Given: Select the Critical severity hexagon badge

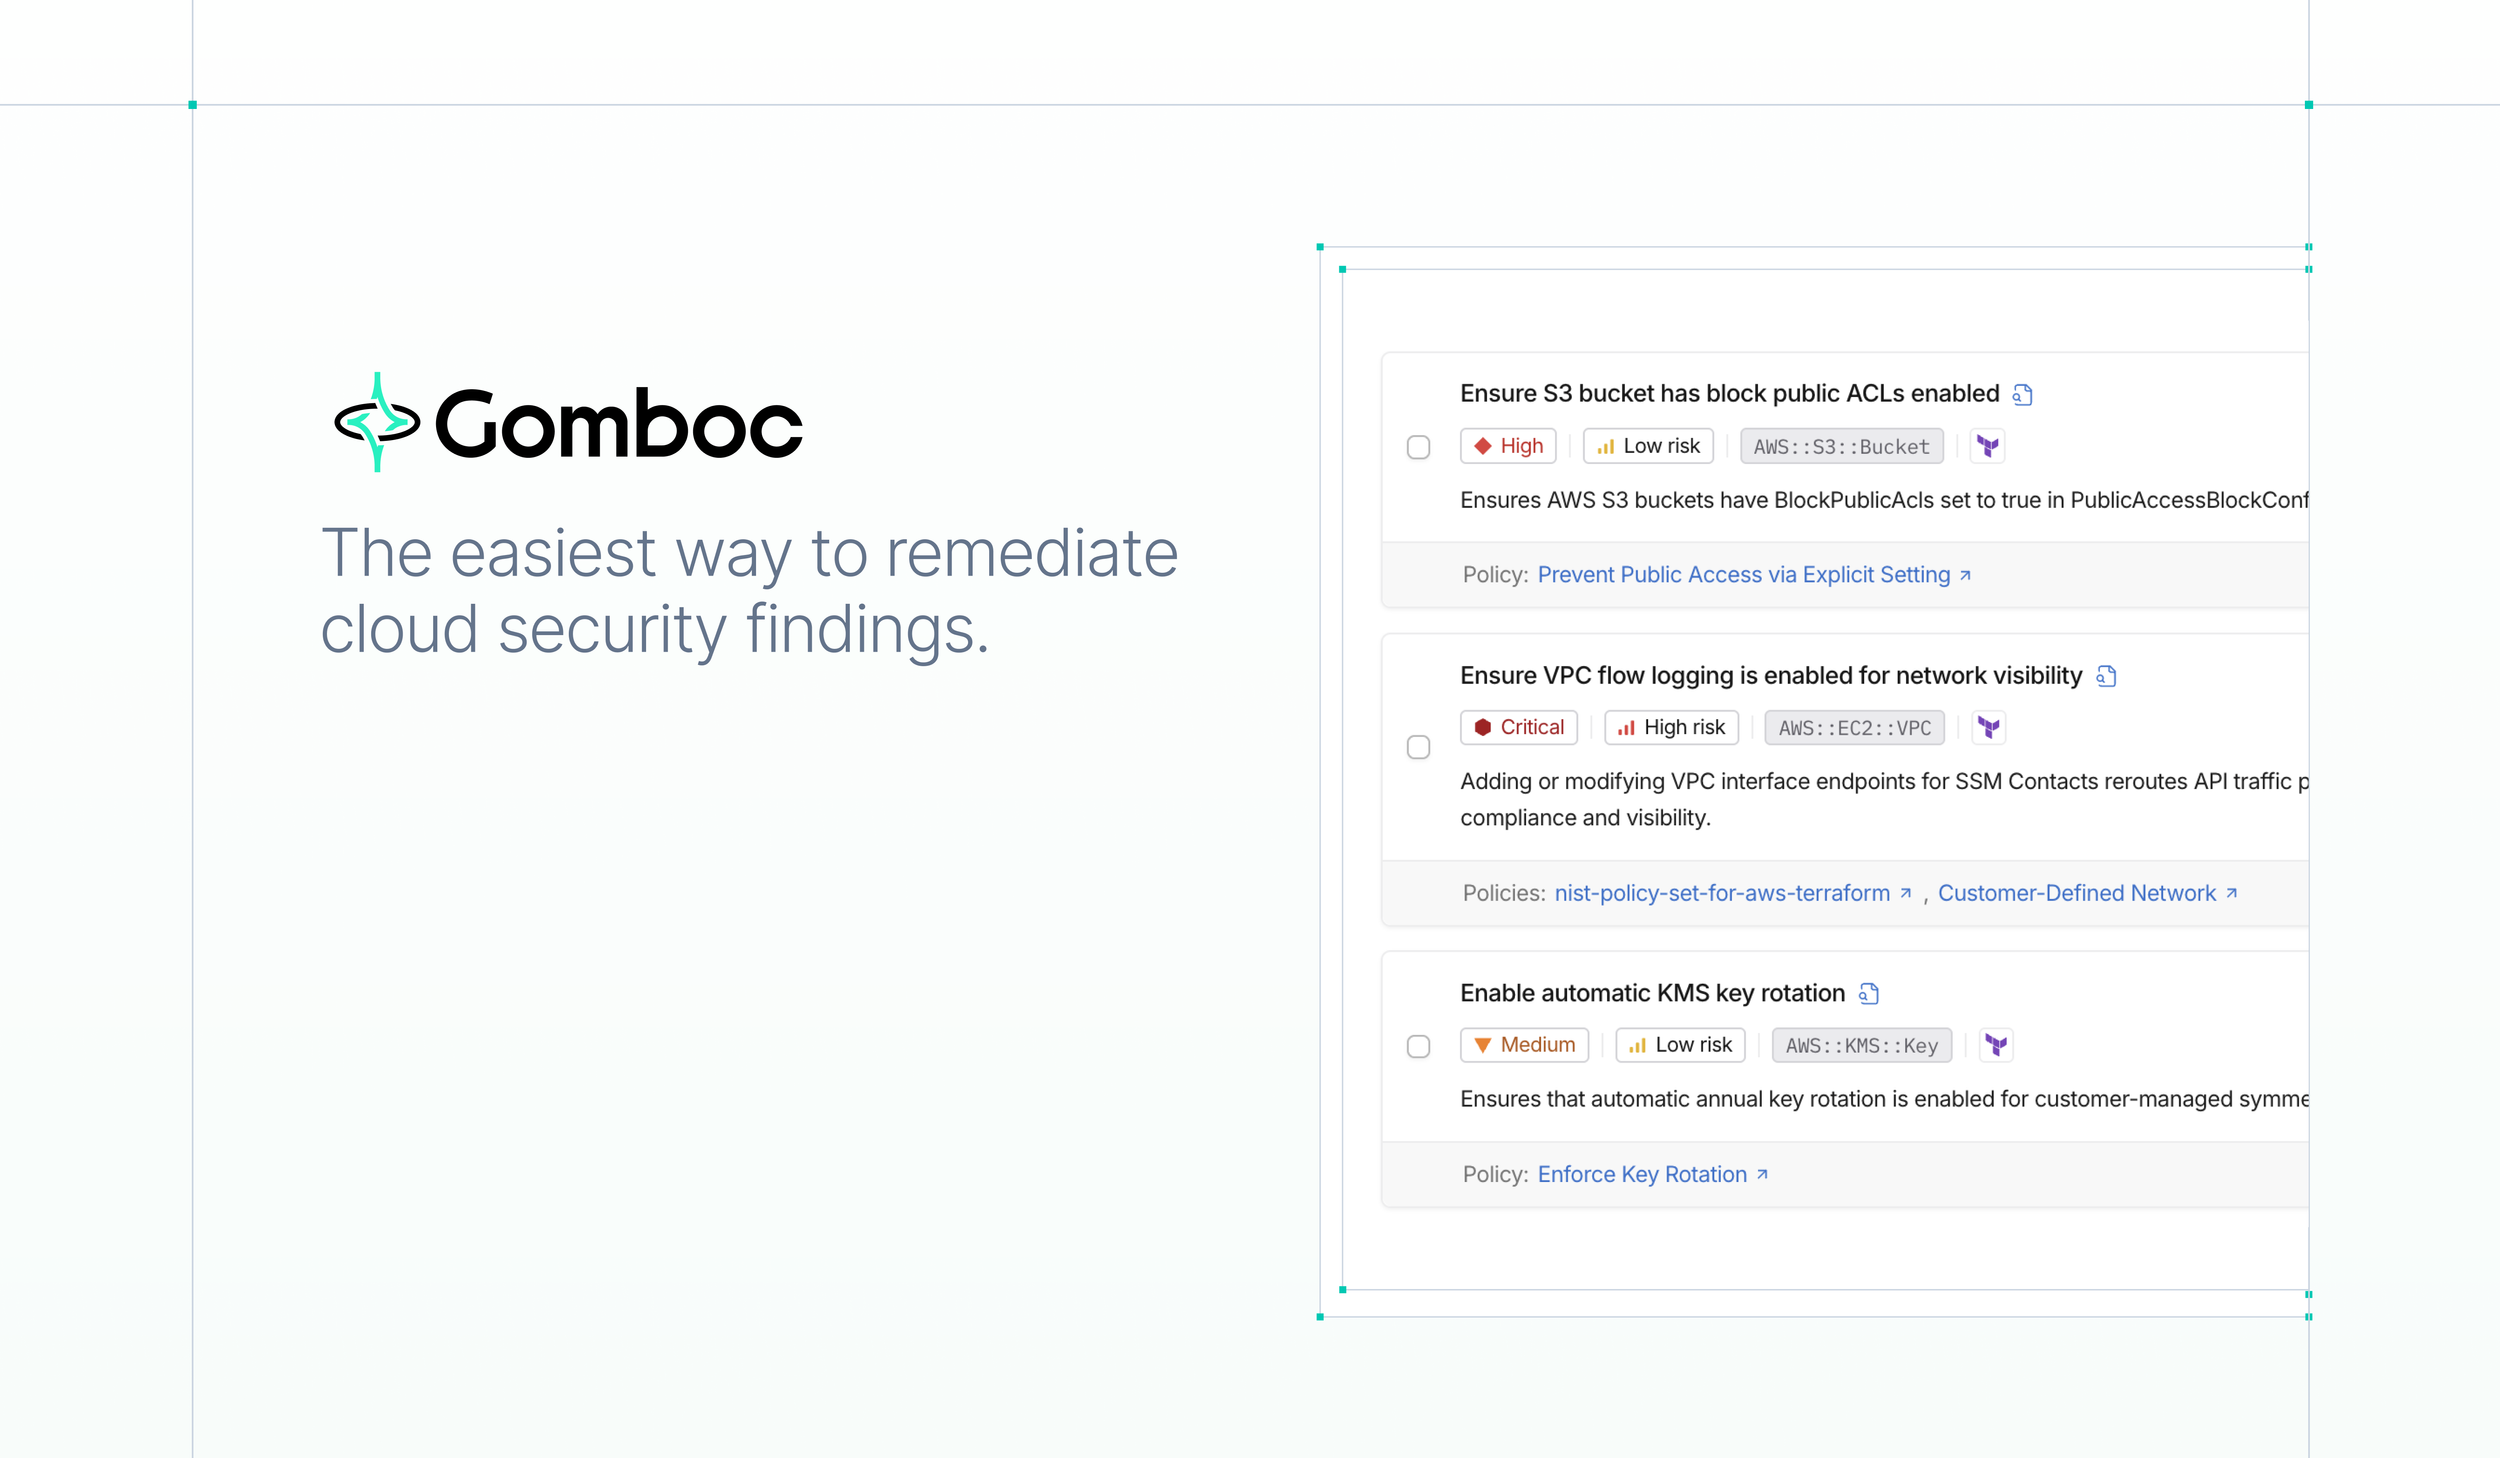Looking at the screenshot, I should (1519, 728).
